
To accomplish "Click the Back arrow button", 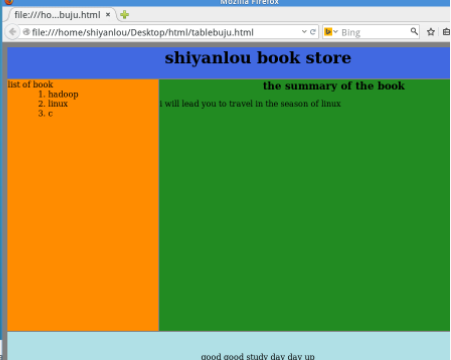I will [12, 32].
